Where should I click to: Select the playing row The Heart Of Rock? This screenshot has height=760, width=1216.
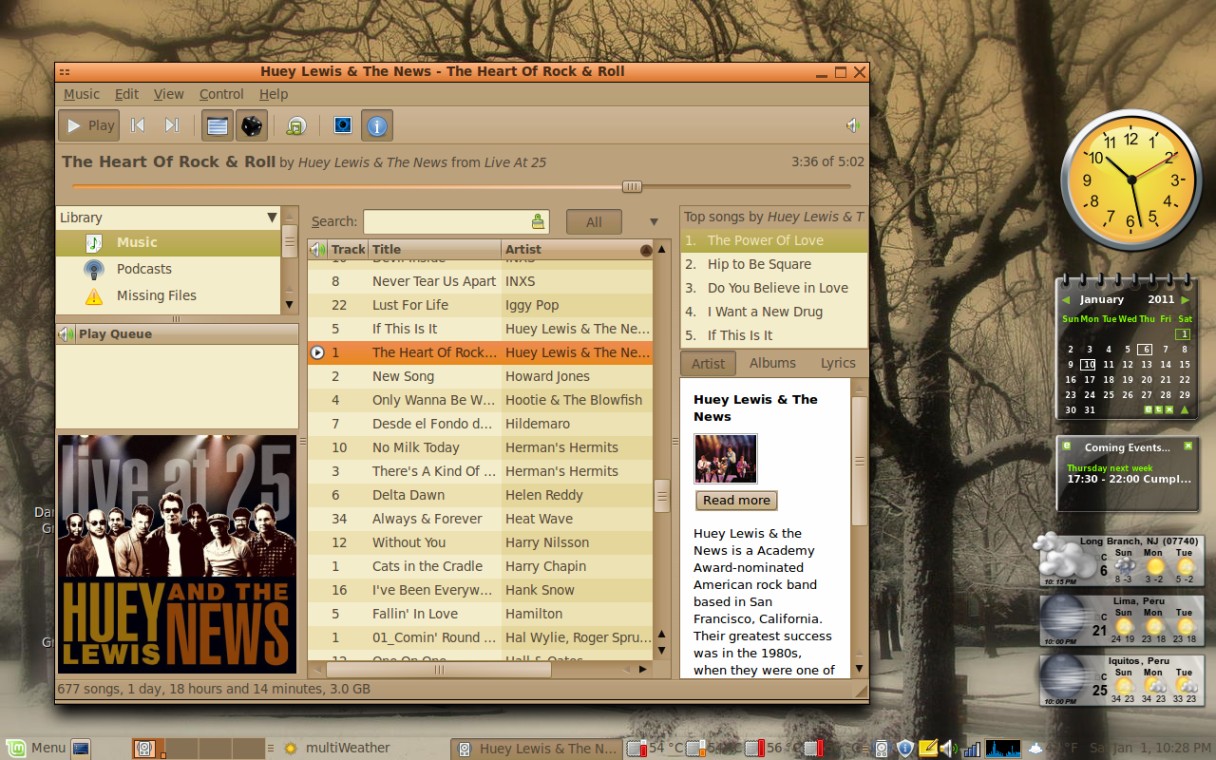point(480,352)
